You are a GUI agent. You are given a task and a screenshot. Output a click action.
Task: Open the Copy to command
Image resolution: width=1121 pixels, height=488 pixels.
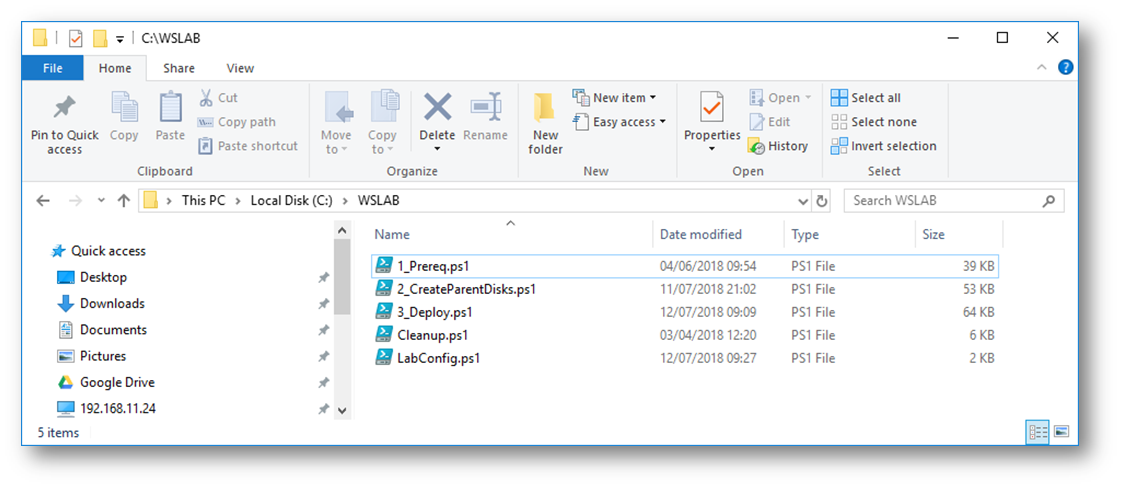point(382,121)
